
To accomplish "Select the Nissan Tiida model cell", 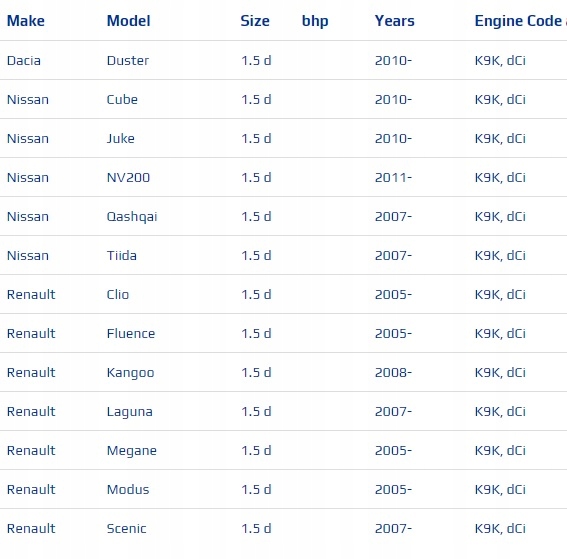I will [122, 256].
